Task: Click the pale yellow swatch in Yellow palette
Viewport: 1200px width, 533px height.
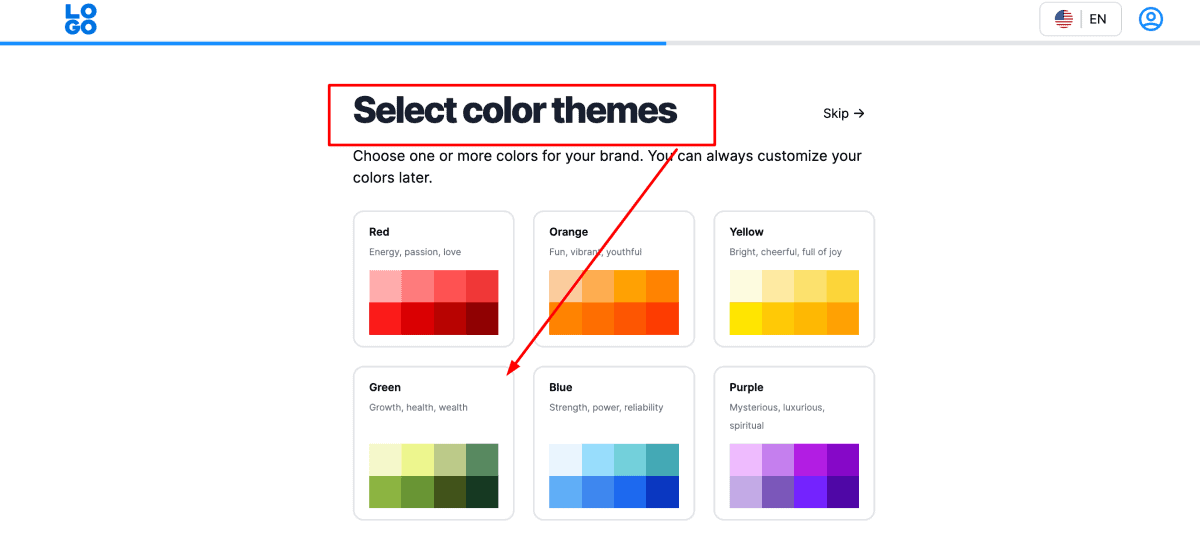Action: point(745,286)
